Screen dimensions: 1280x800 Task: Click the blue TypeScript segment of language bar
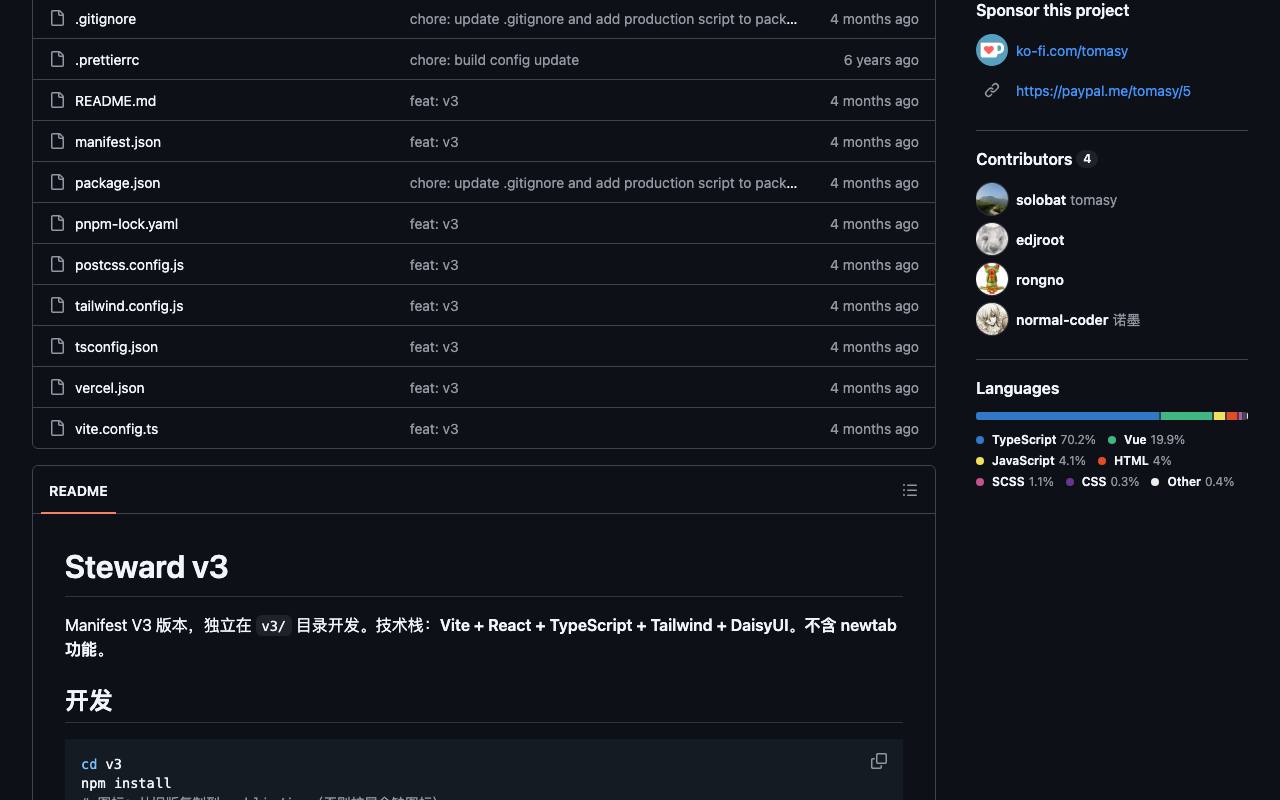tap(1067, 416)
